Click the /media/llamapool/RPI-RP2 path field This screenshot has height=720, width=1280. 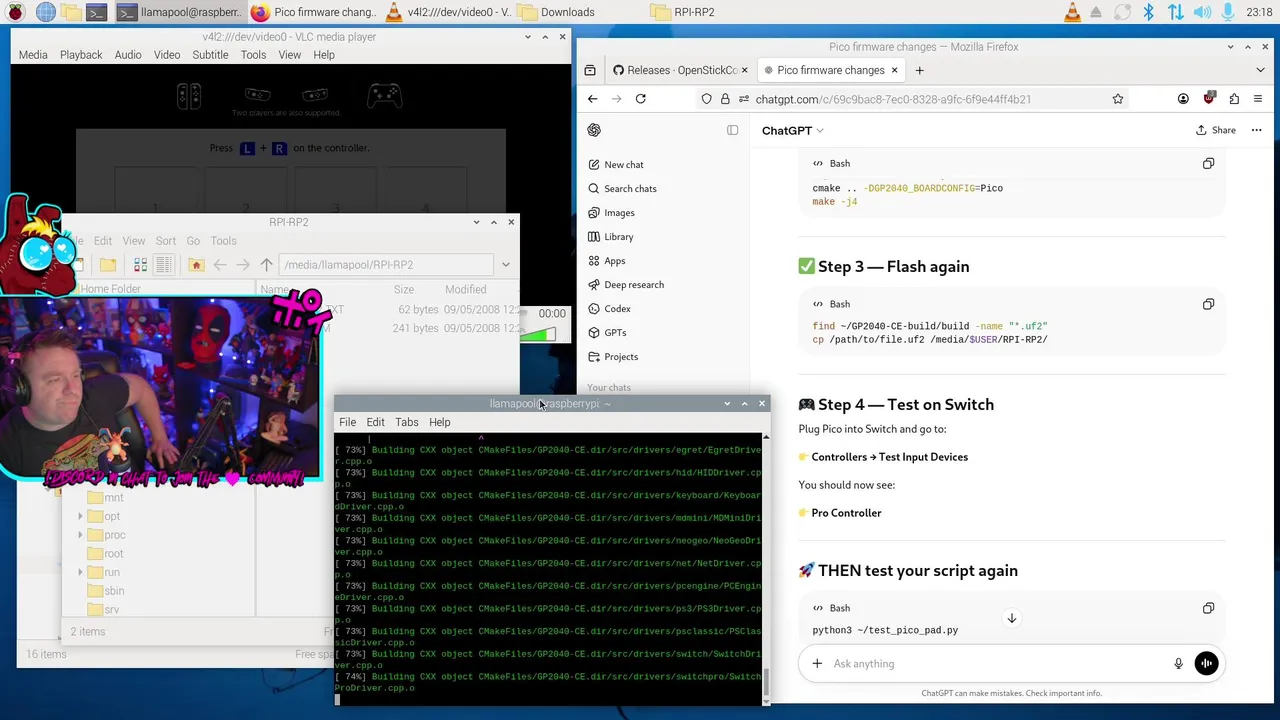(386, 265)
